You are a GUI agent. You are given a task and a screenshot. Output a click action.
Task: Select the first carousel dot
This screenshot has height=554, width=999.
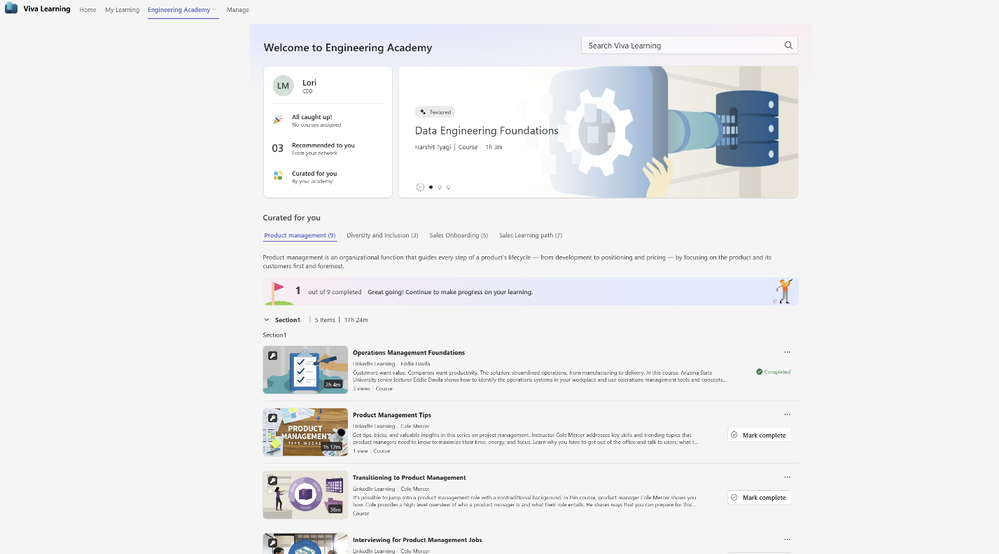[431, 187]
